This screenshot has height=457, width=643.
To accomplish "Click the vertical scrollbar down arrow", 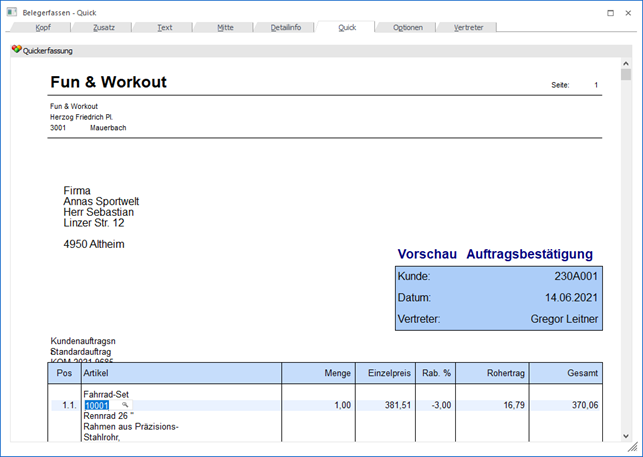I will 626,436.
